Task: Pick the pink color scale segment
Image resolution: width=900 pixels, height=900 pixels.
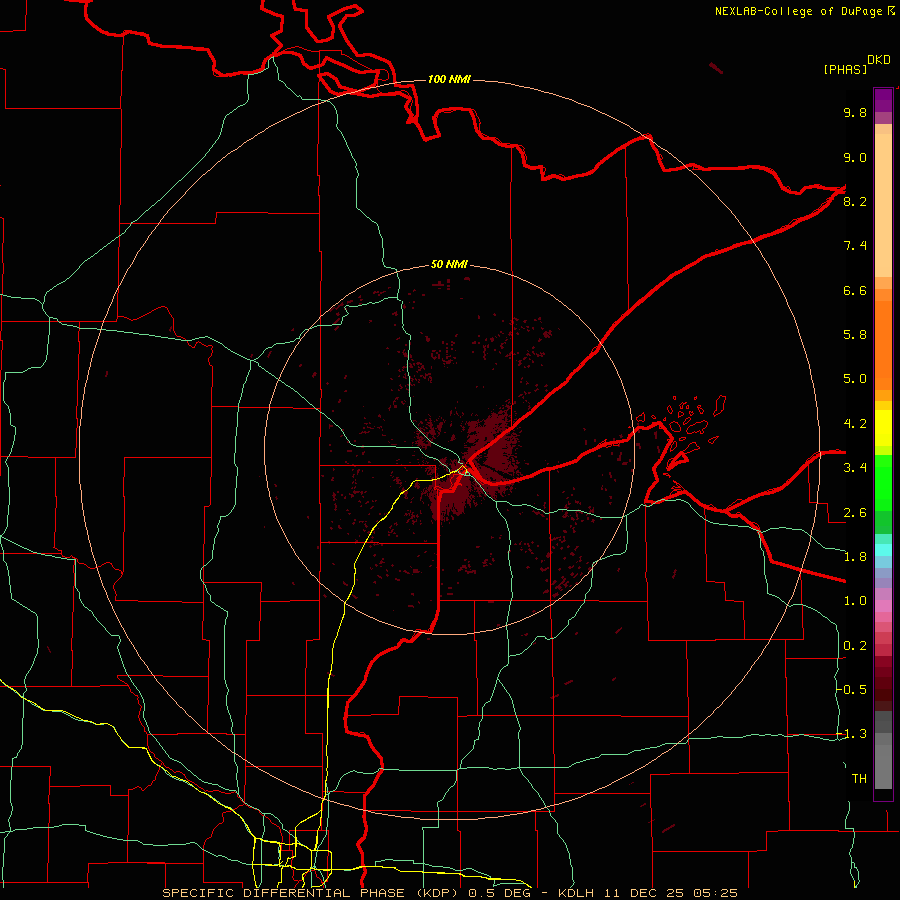Action: (x=883, y=606)
